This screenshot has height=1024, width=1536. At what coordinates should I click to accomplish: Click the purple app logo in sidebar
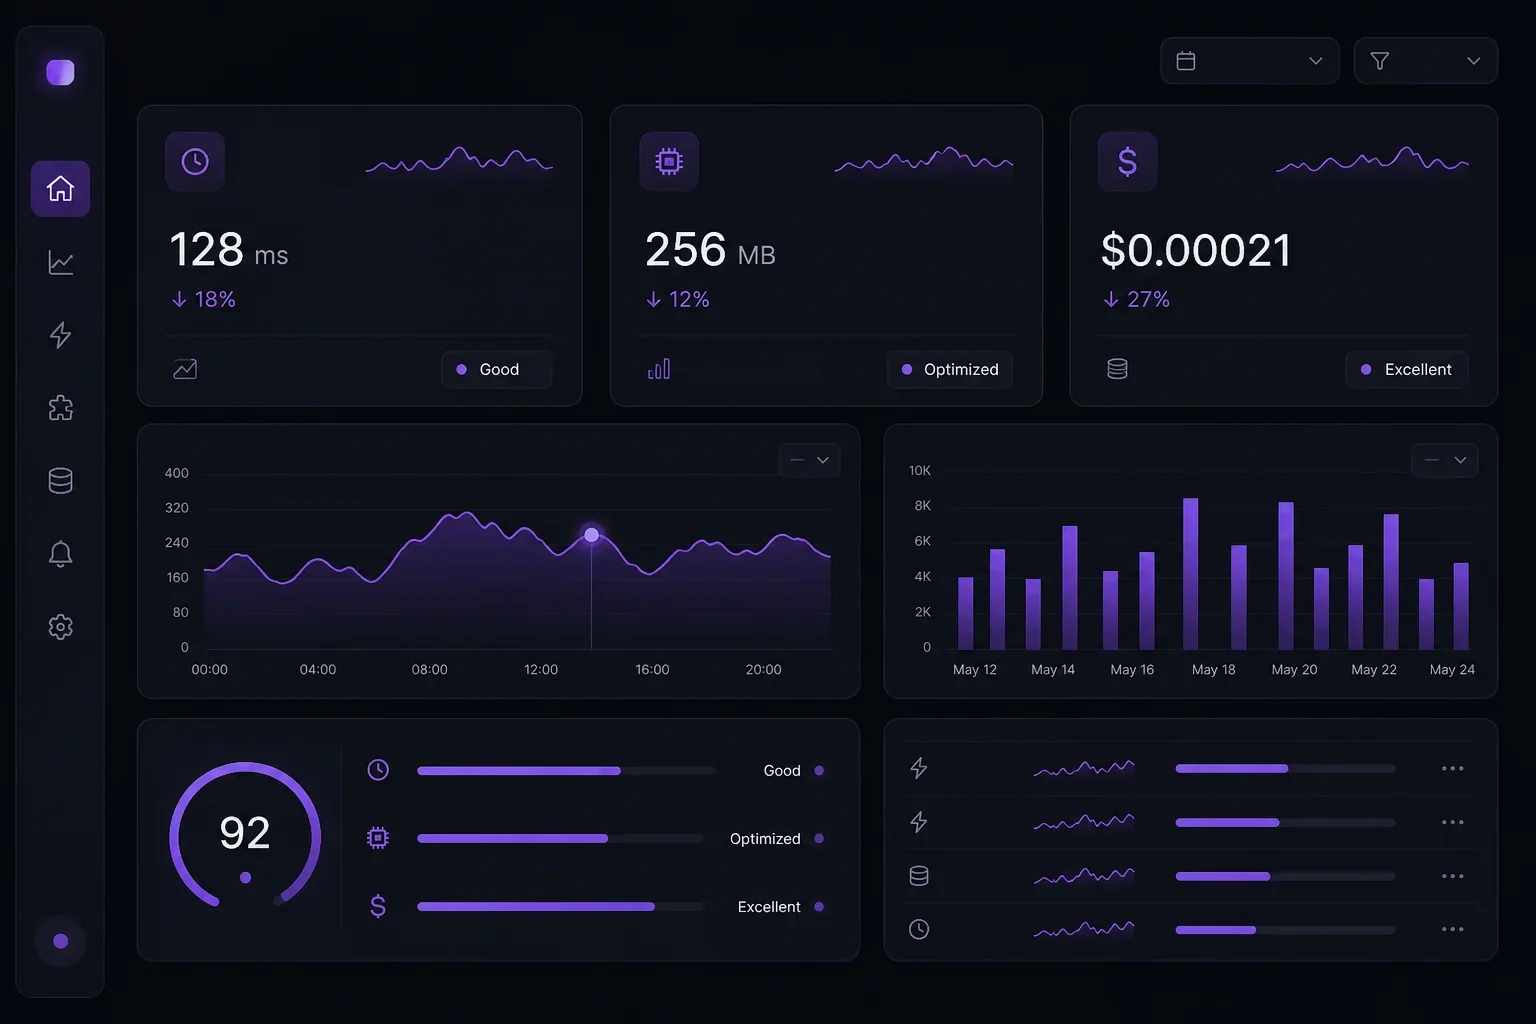(60, 72)
